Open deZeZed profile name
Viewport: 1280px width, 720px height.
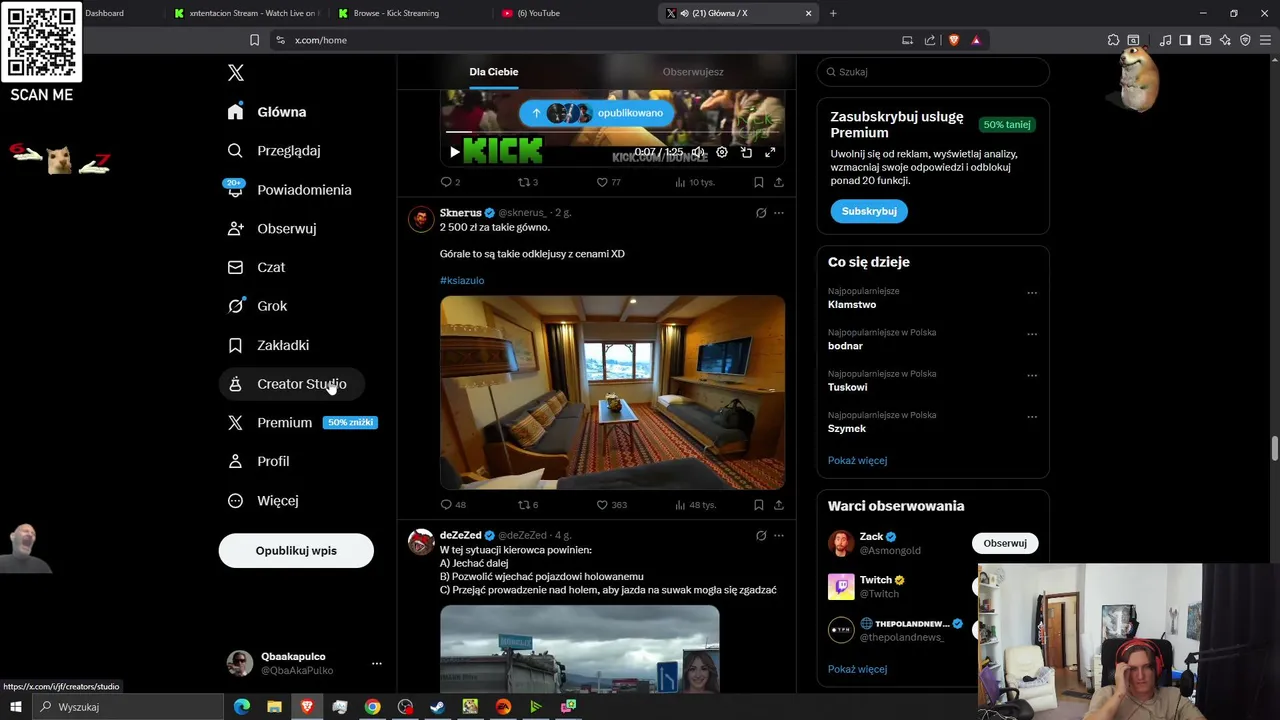click(460, 536)
